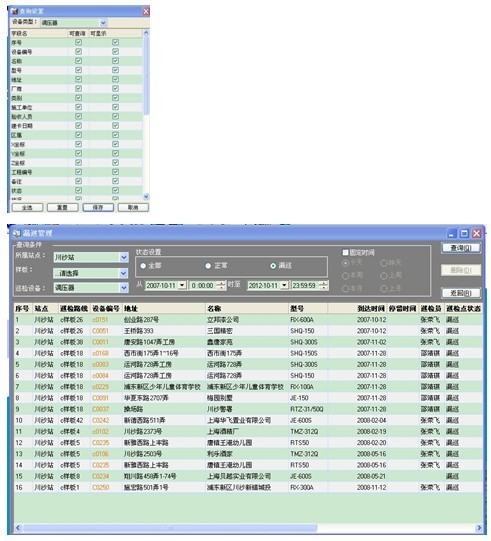Image resolution: width=491 pixels, height=541 pixels.
Task: Toggle 可显示 checkbox for 区属 row
Action: (x=115, y=135)
